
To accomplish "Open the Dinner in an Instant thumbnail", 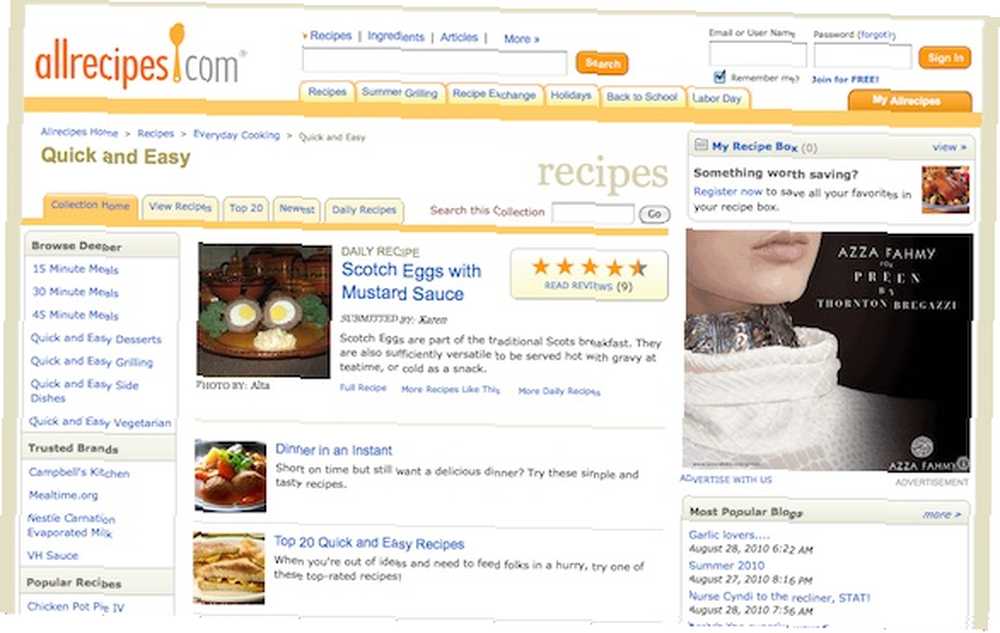I will pos(230,476).
